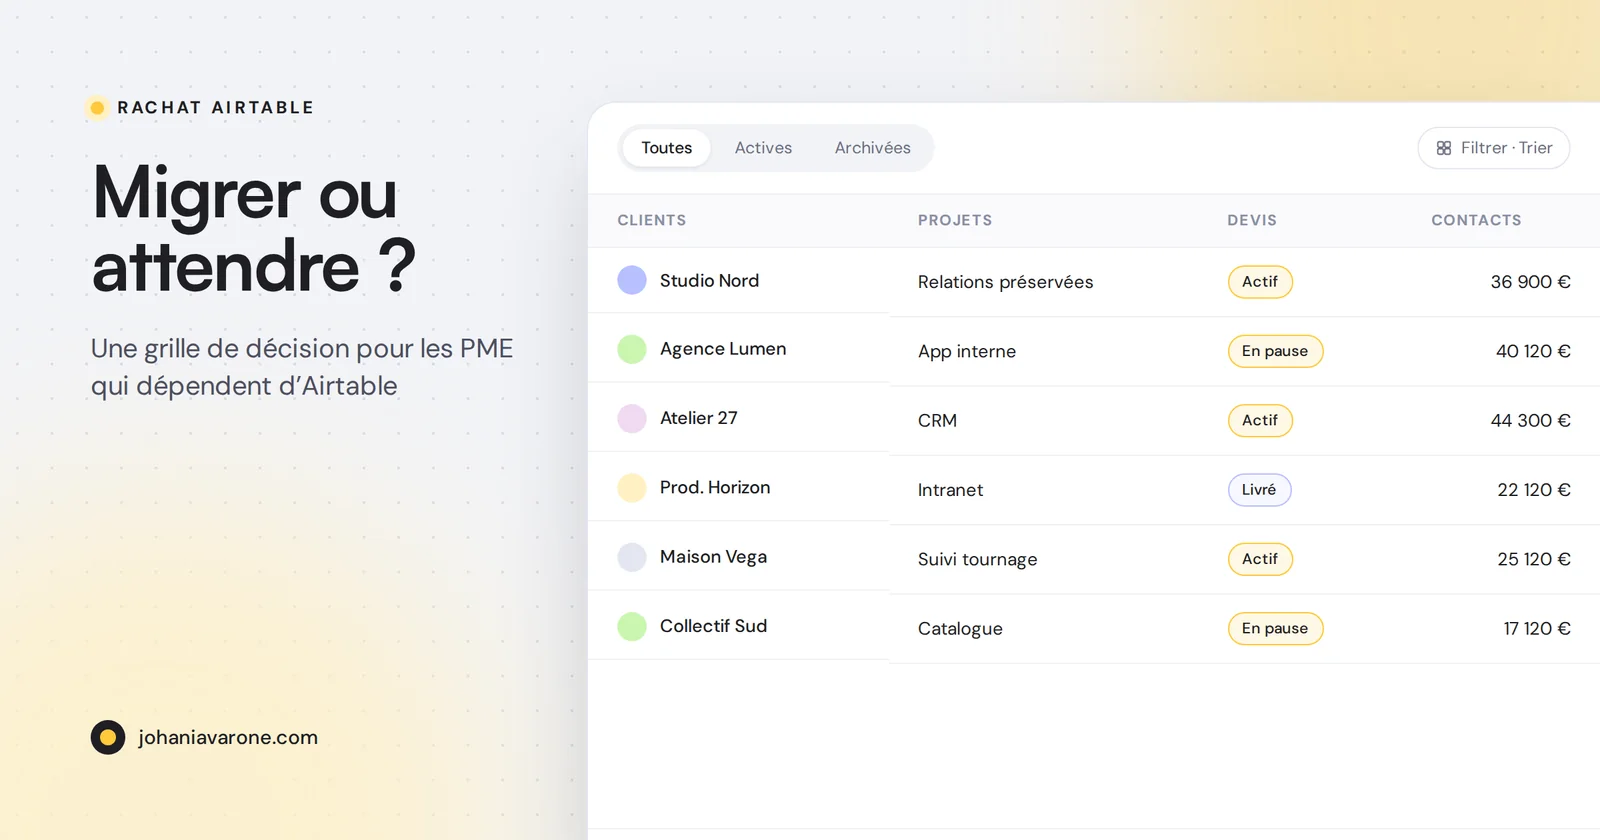Viewport: 1600px width, 840px height.
Task: Click the CRM project cell
Action: (937, 421)
